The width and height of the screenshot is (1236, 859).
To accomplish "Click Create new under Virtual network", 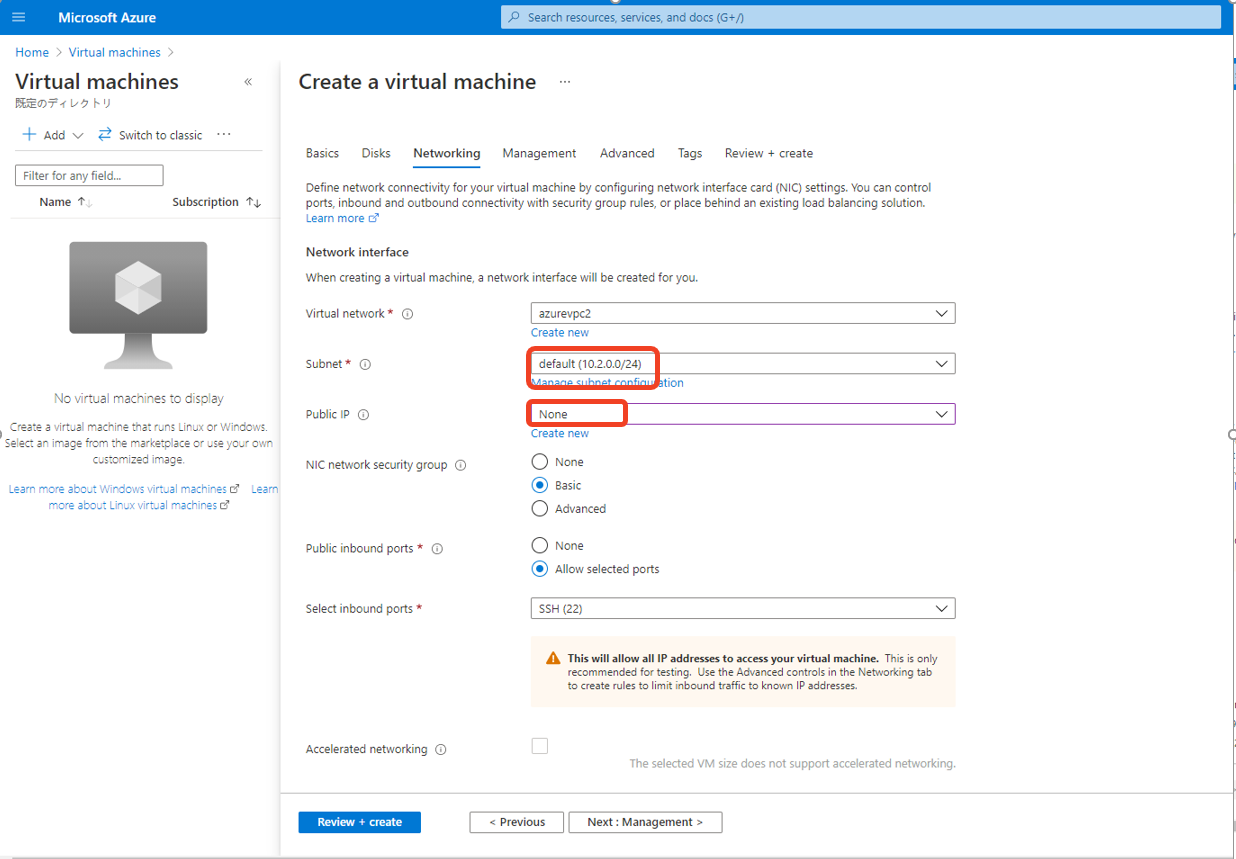I will pyautogui.click(x=560, y=332).
